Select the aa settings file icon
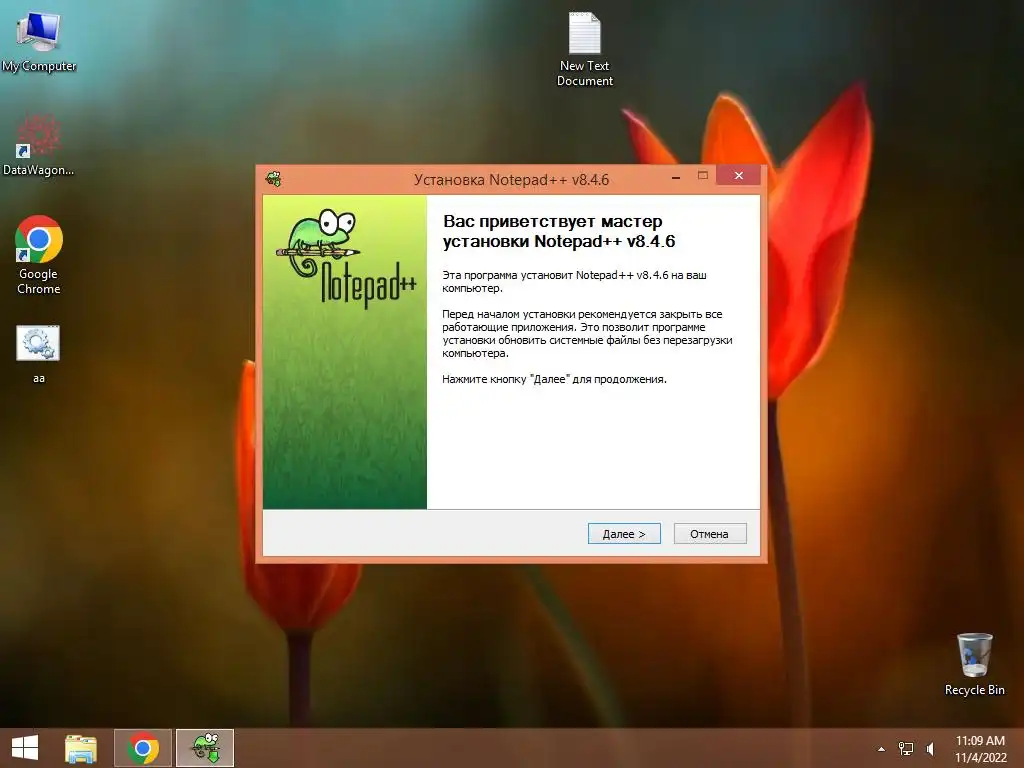1024x768 pixels. [x=39, y=354]
